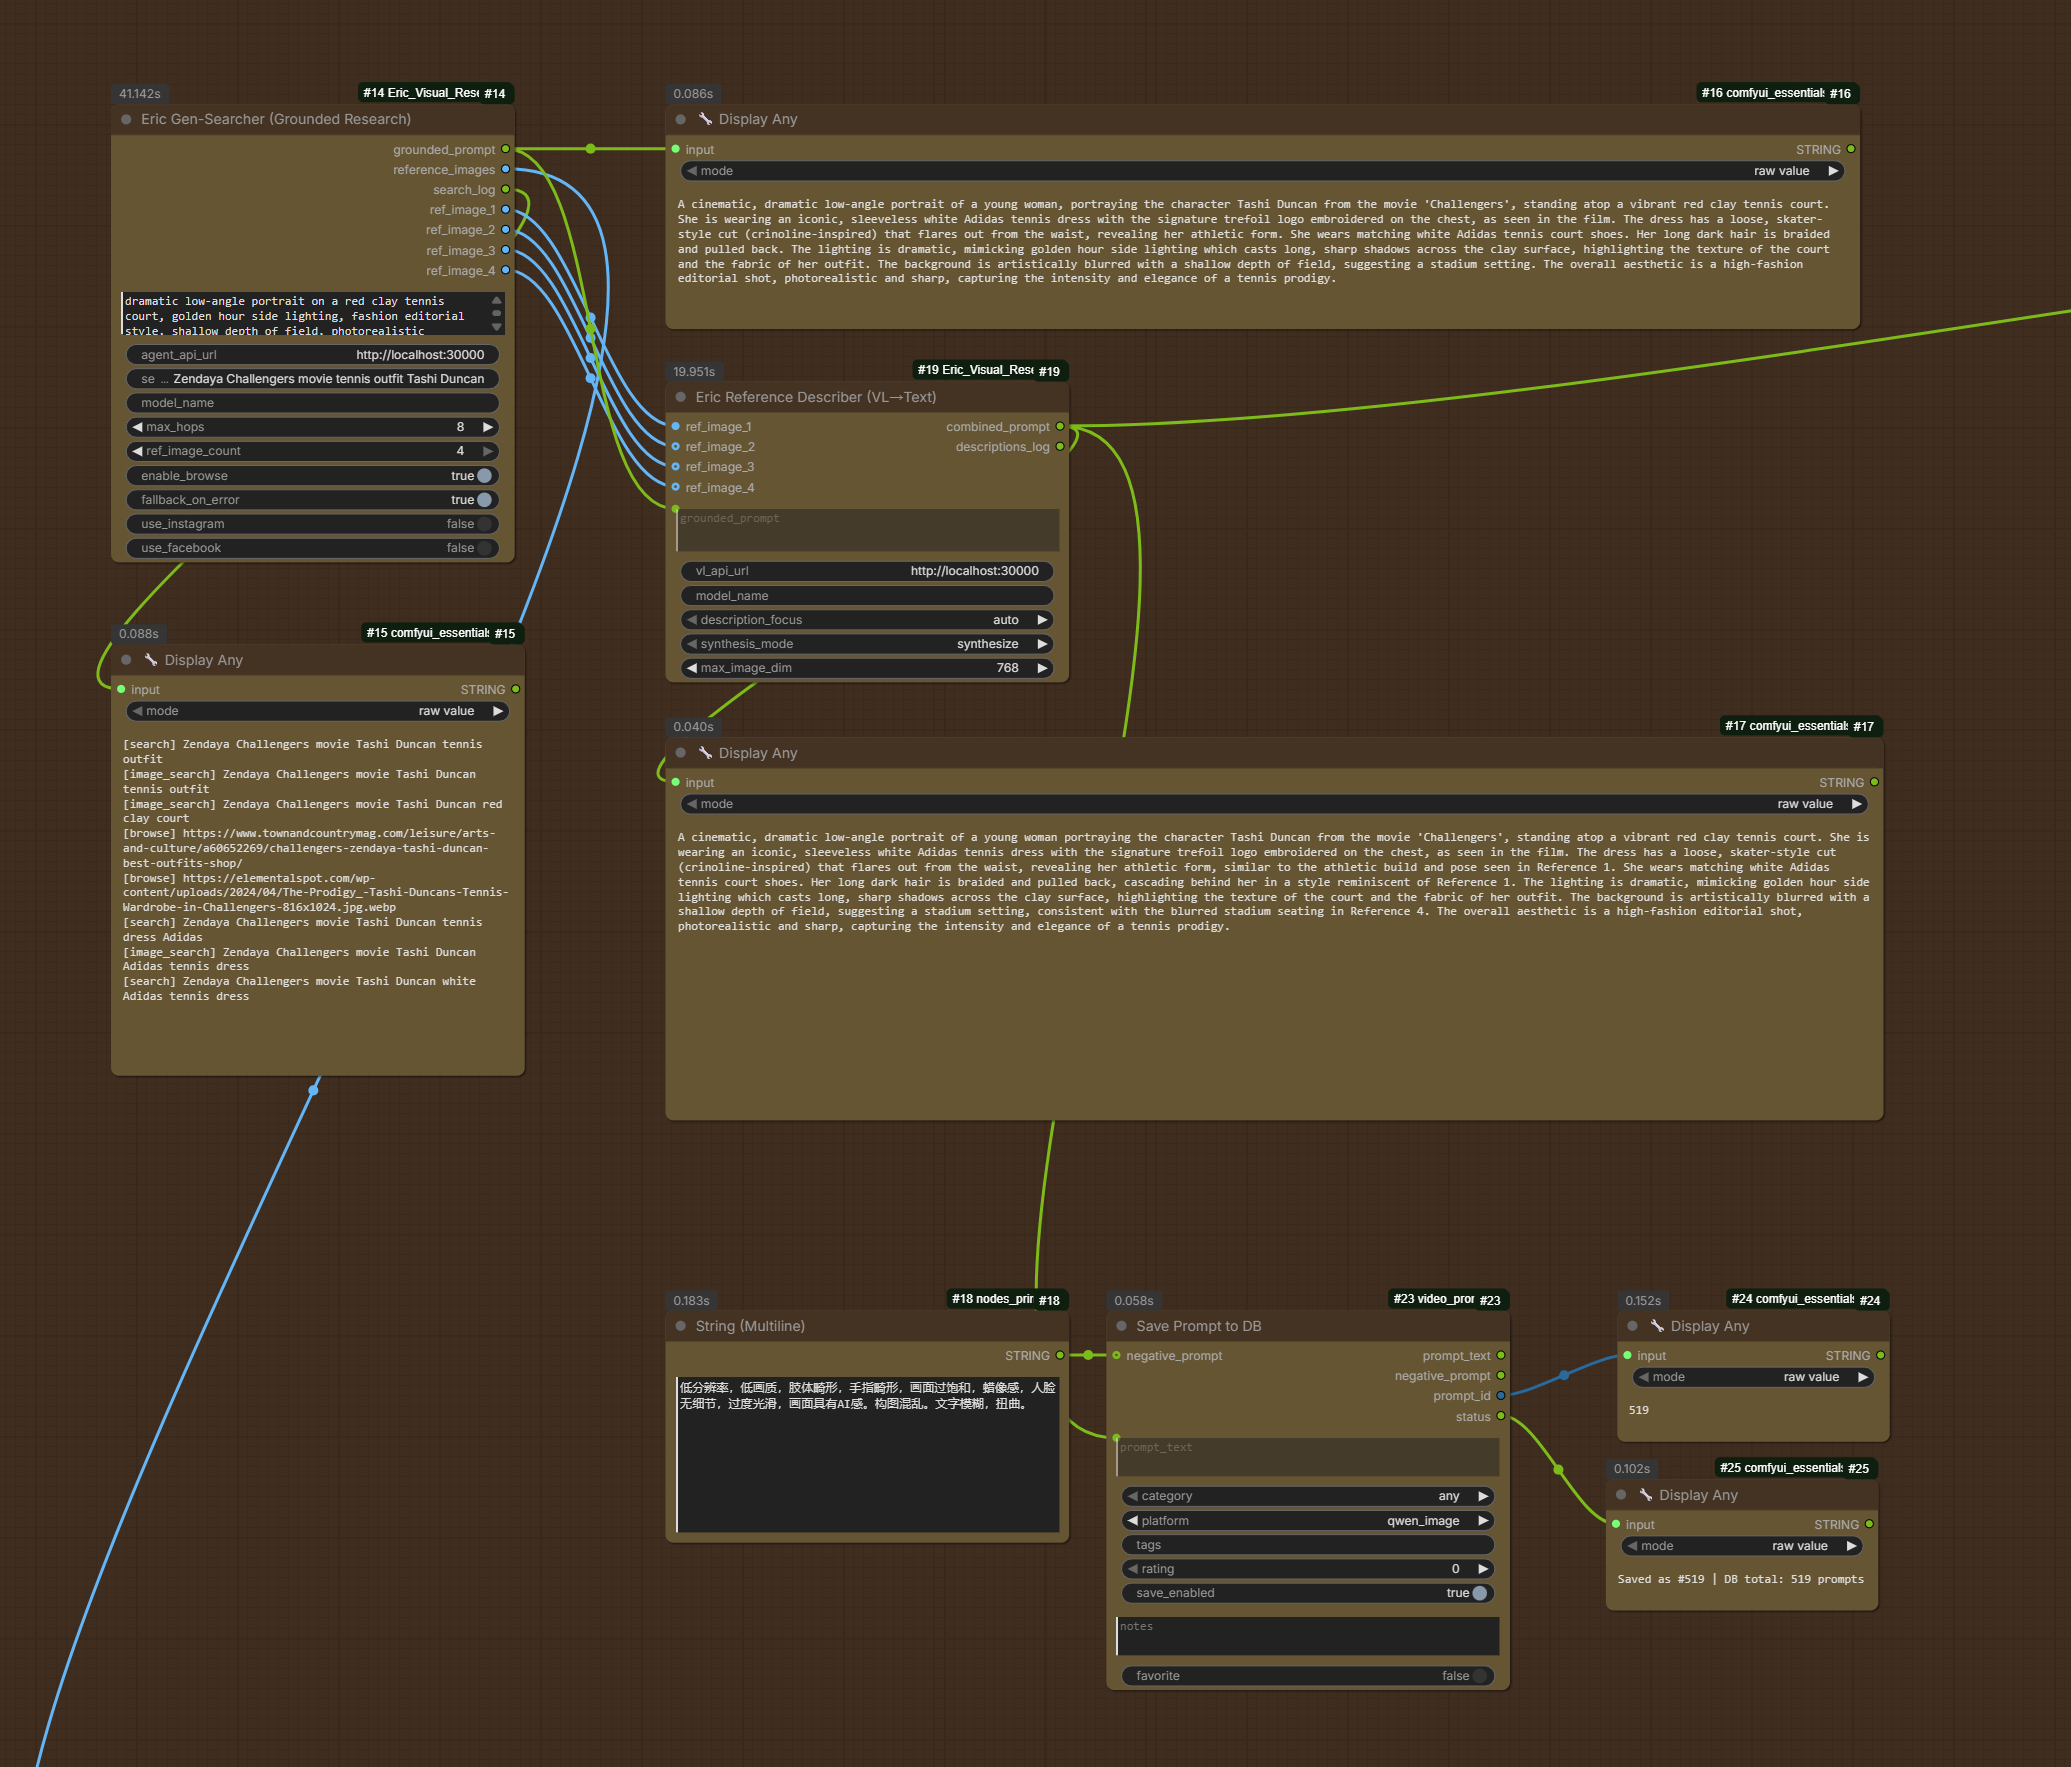Click the notes text area
Screen dimensions: 2071x1767
tap(1308, 1636)
